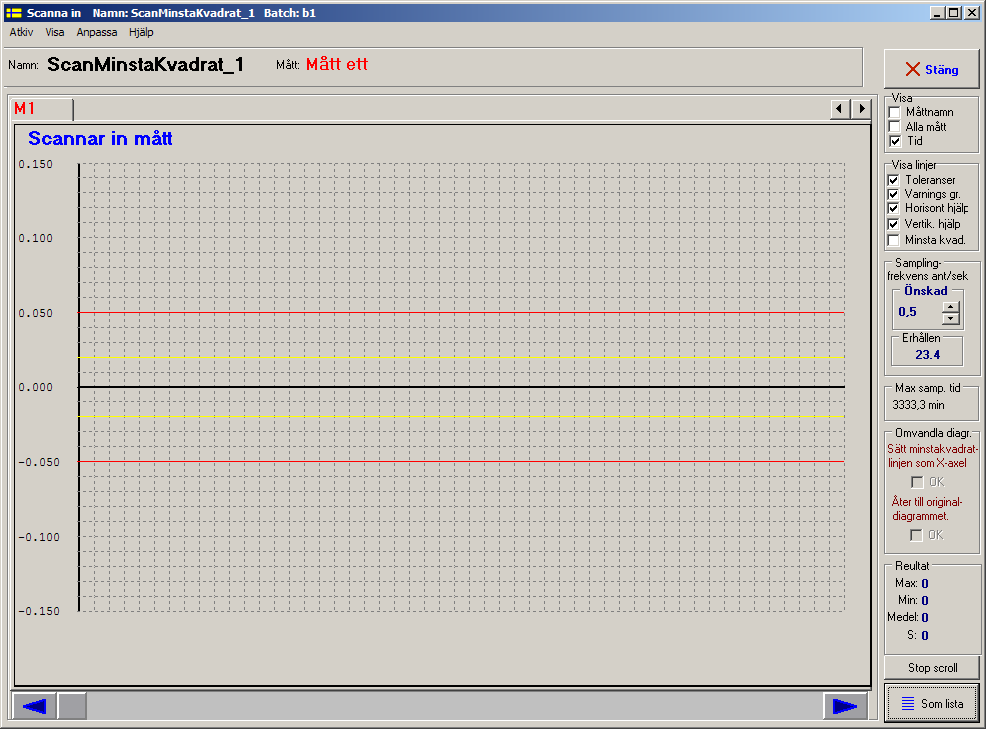Toggle the Toleranser lines checkbox

tap(893, 180)
